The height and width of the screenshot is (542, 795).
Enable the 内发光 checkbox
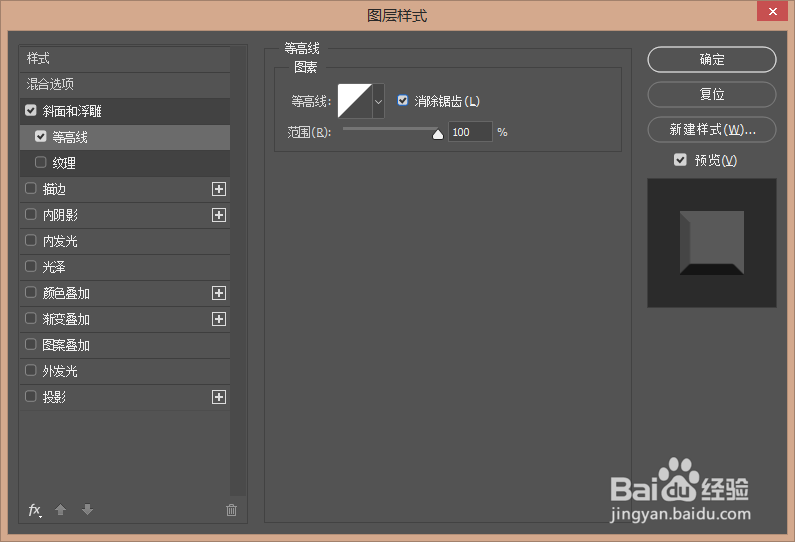point(31,240)
